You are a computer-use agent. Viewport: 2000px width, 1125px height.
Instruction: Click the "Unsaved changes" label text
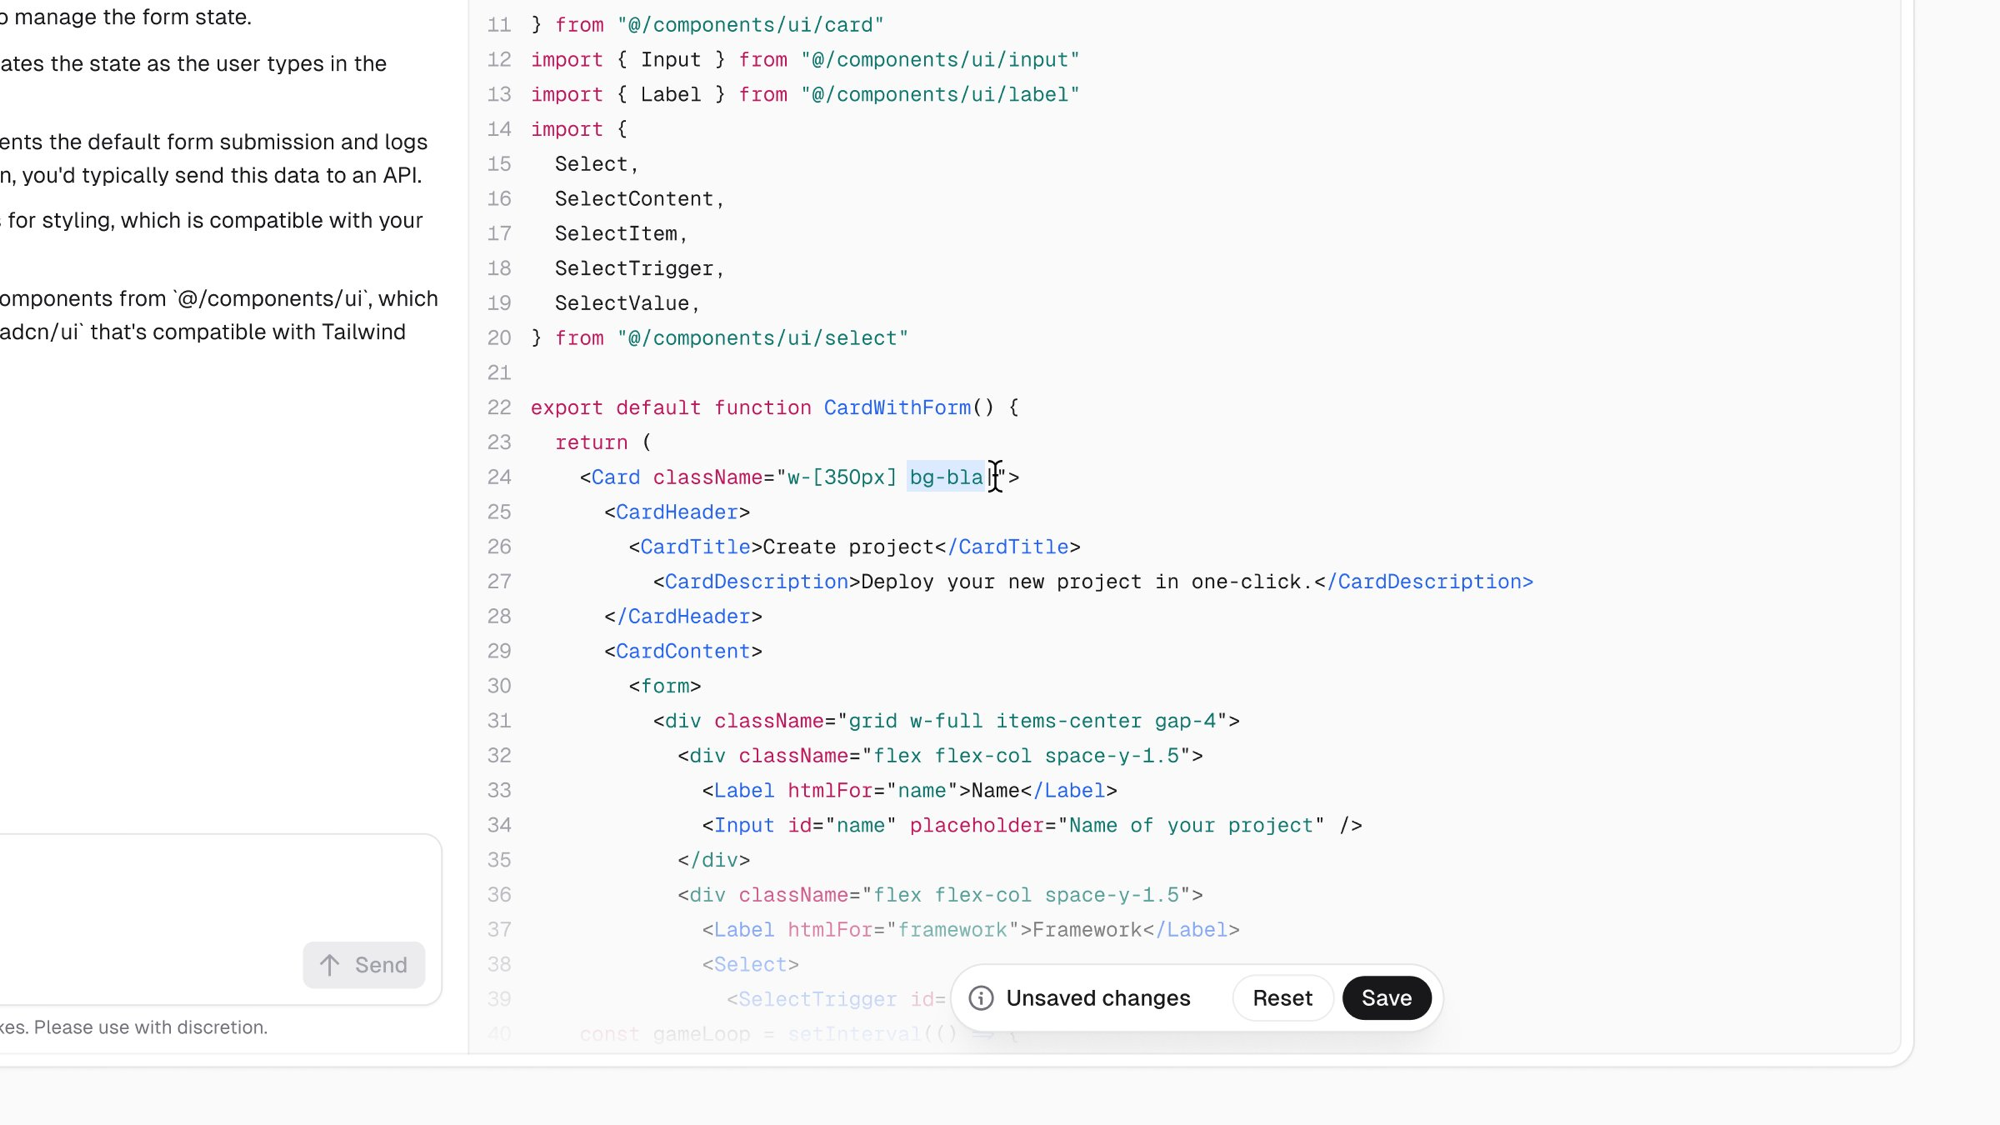pyautogui.click(x=1097, y=998)
